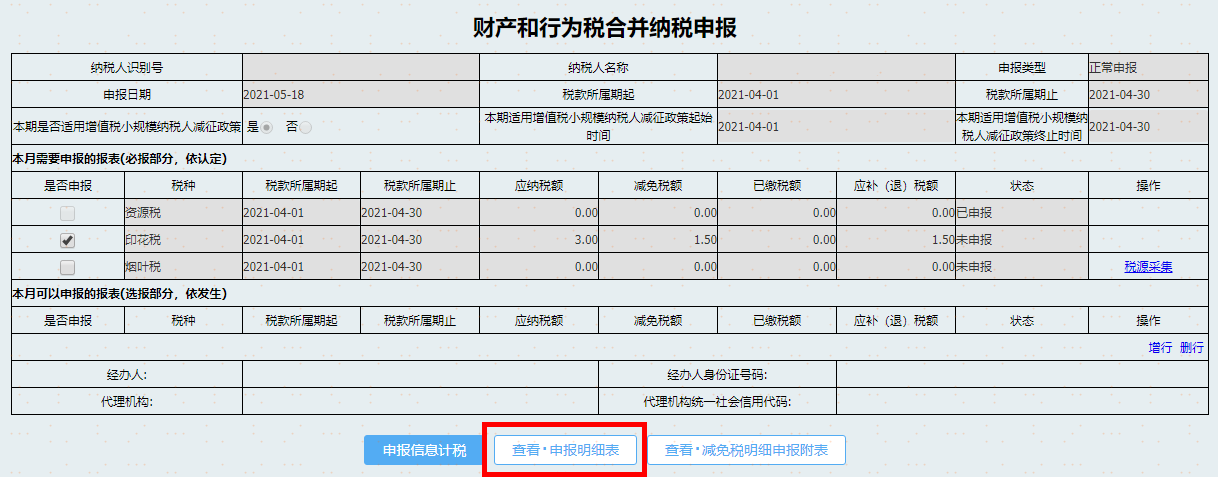Click the 代理机构统一社会信用代码 input field
The image size is (1218, 477).
coord(1022,402)
